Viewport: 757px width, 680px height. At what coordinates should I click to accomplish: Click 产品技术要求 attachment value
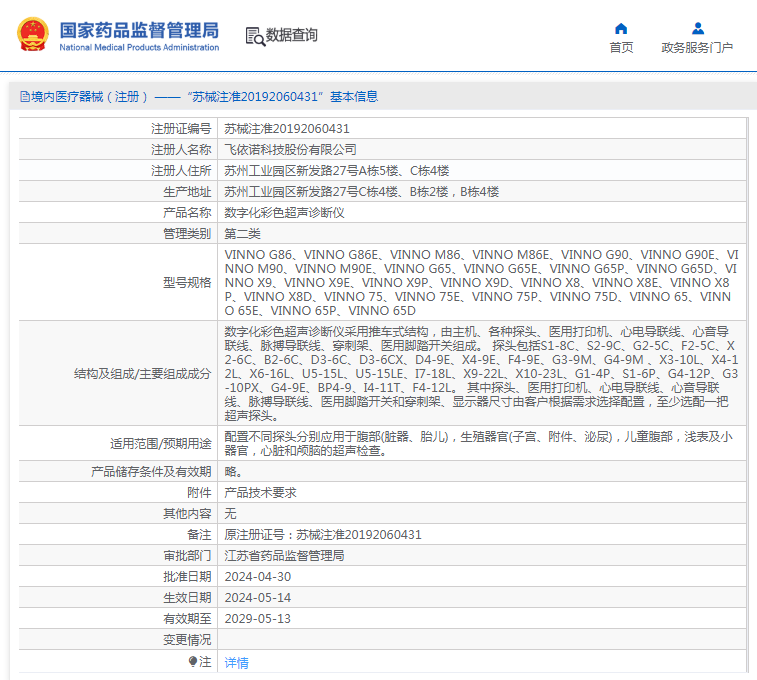tap(260, 493)
